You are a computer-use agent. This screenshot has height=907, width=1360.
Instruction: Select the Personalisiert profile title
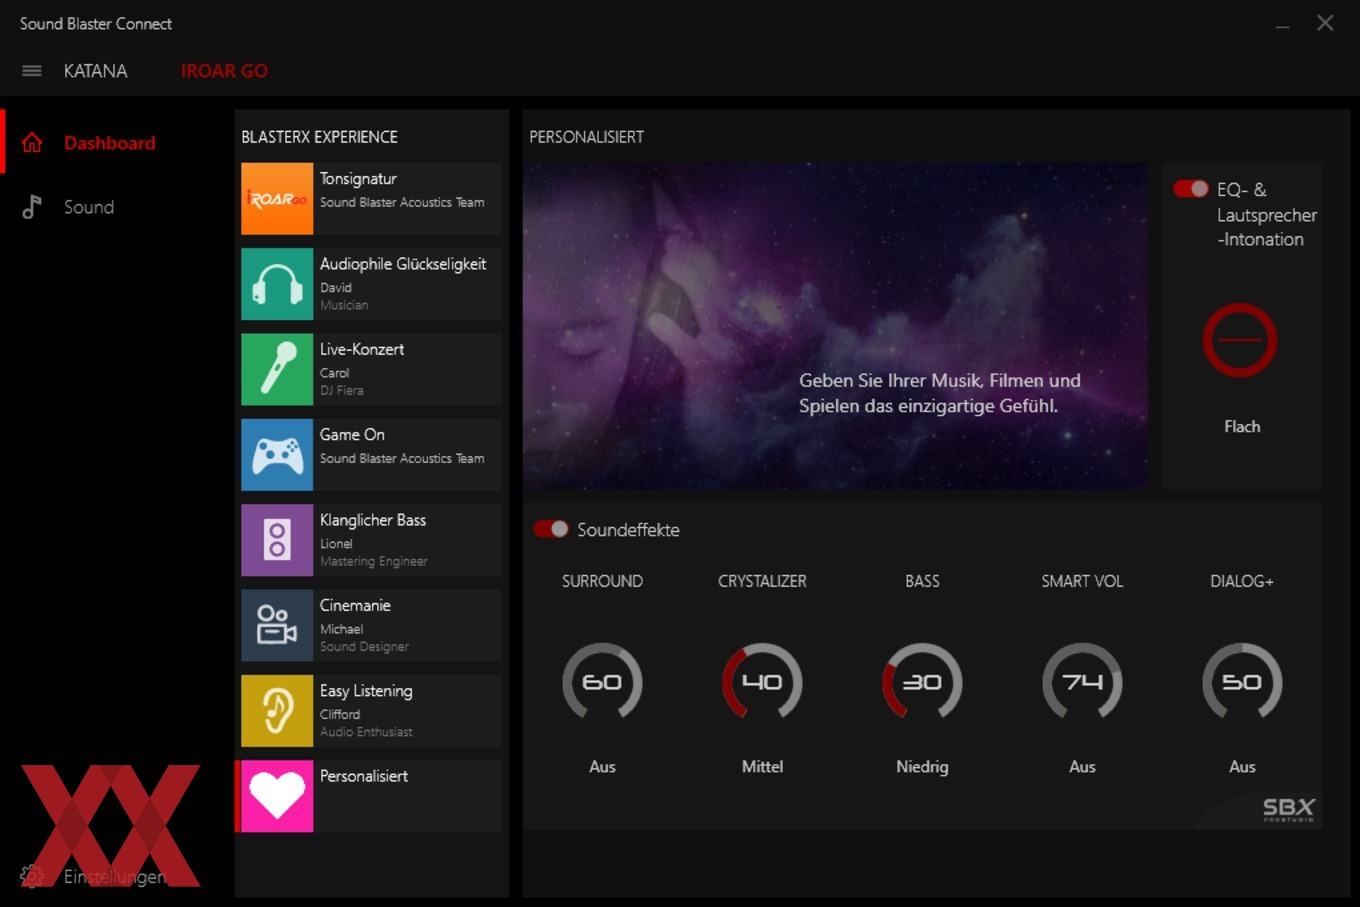point(364,776)
